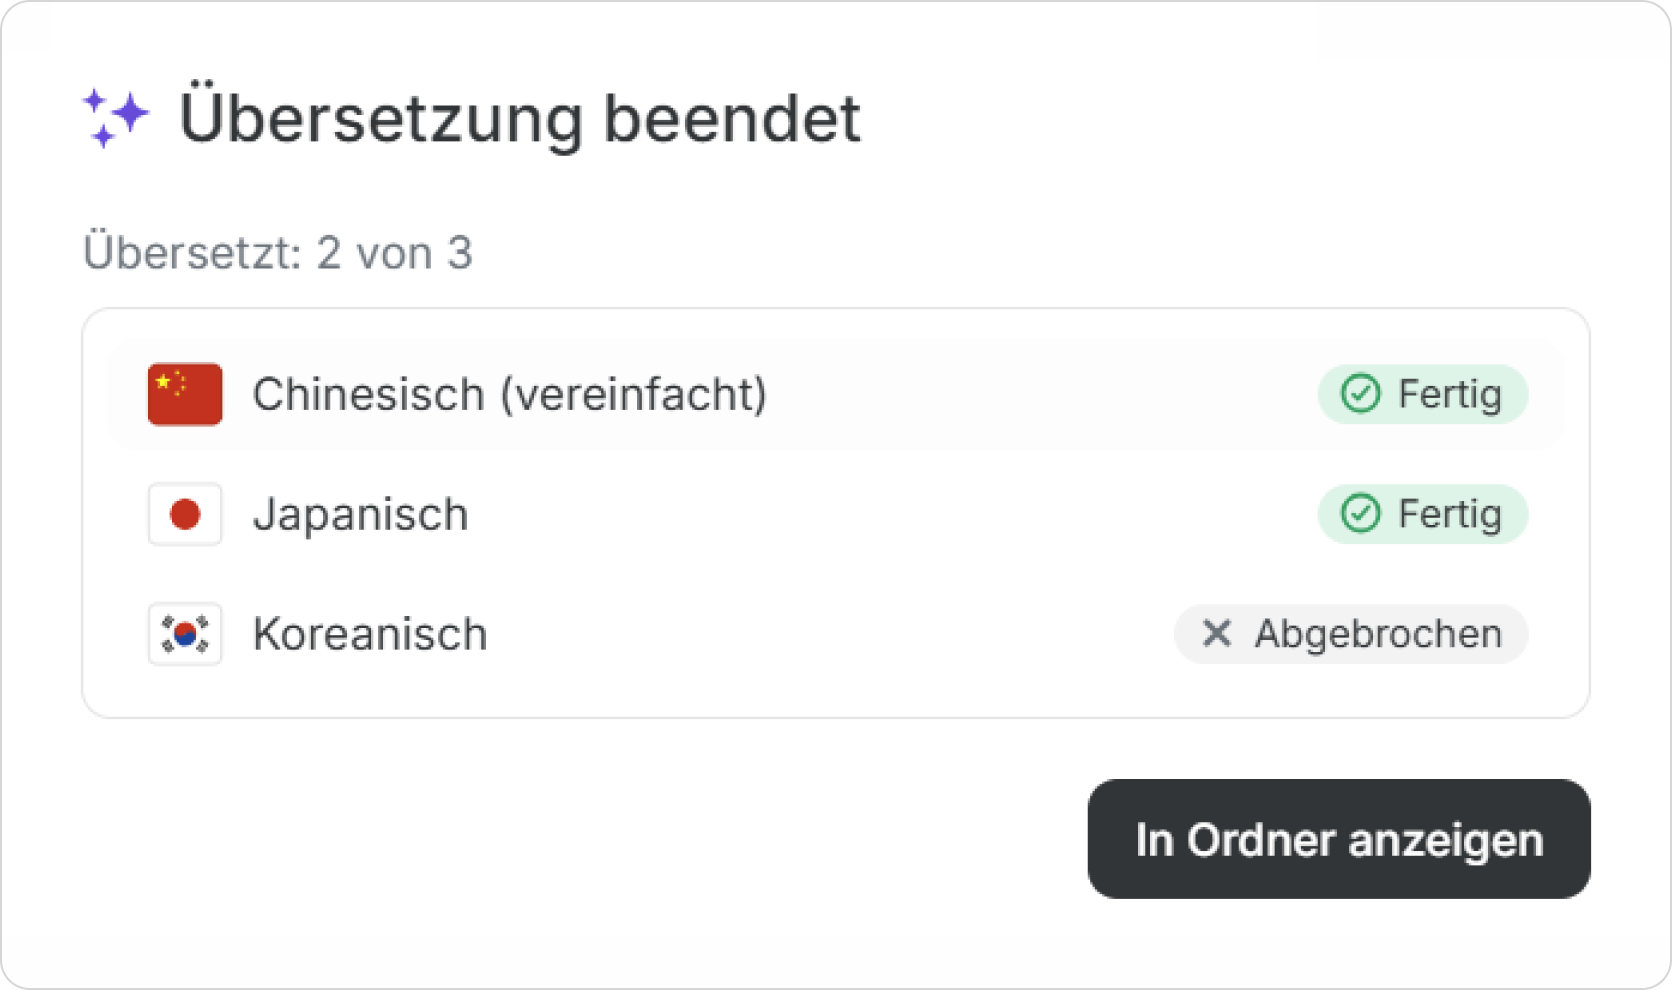Click the X icon in Abgebrochen badge
Screen dimensions: 1672x990
(1216, 633)
